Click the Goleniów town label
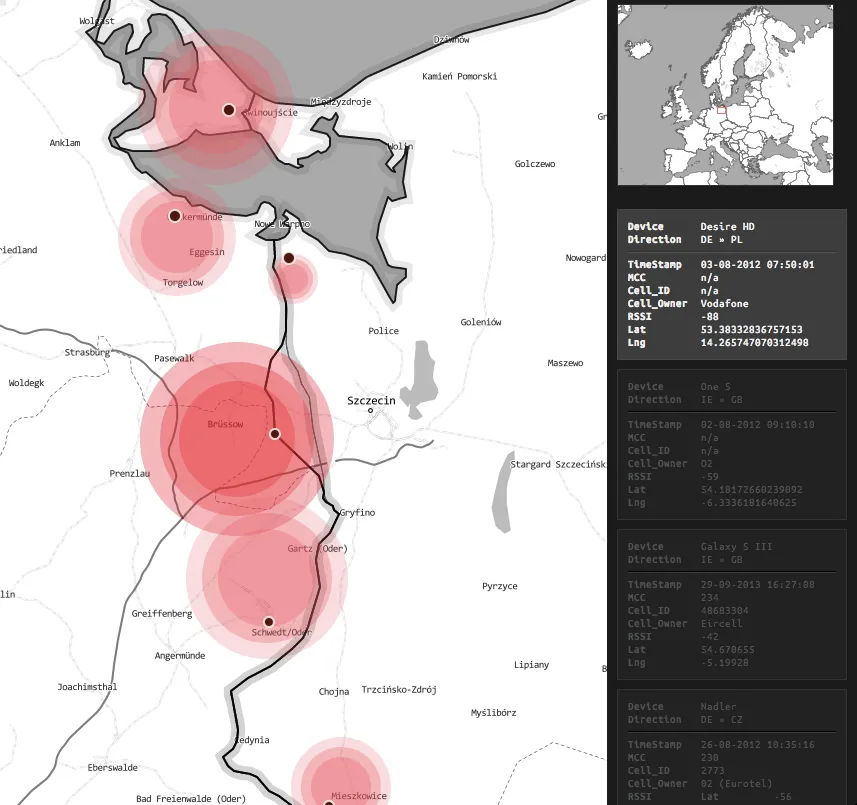The width and height of the screenshot is (857, 805). pyautogui.click(x=481, y=322)
